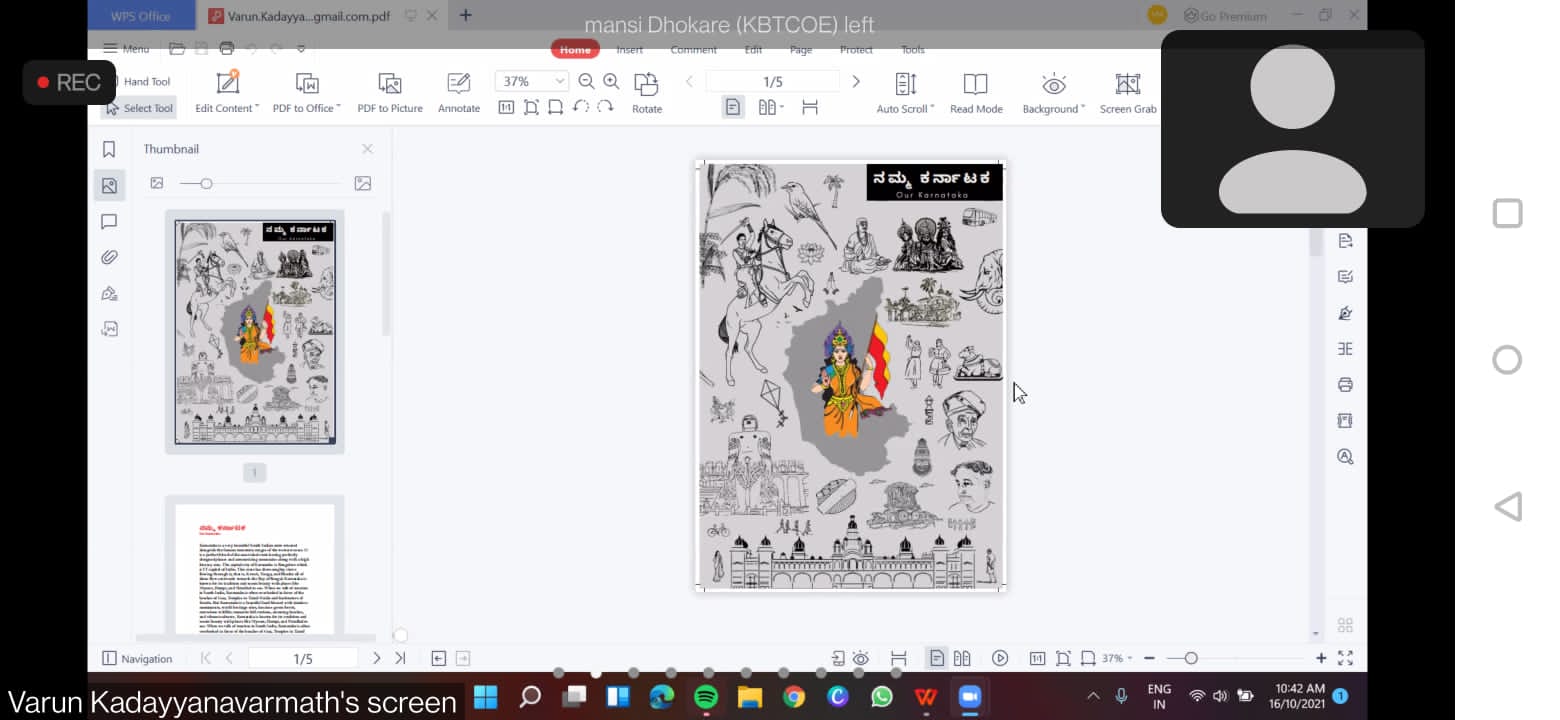Click the Annotate tool
This screenshot has width=1560, height=720.
459,93
